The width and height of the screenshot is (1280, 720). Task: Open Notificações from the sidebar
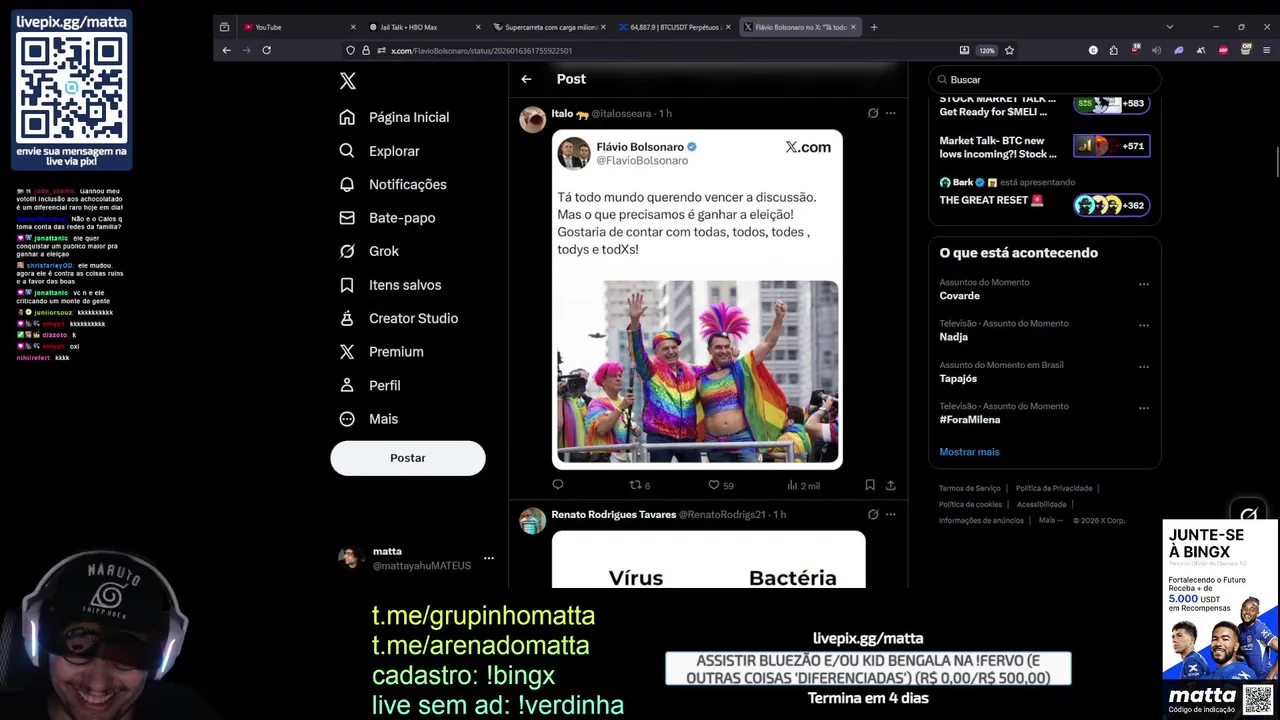coord(392,184)
